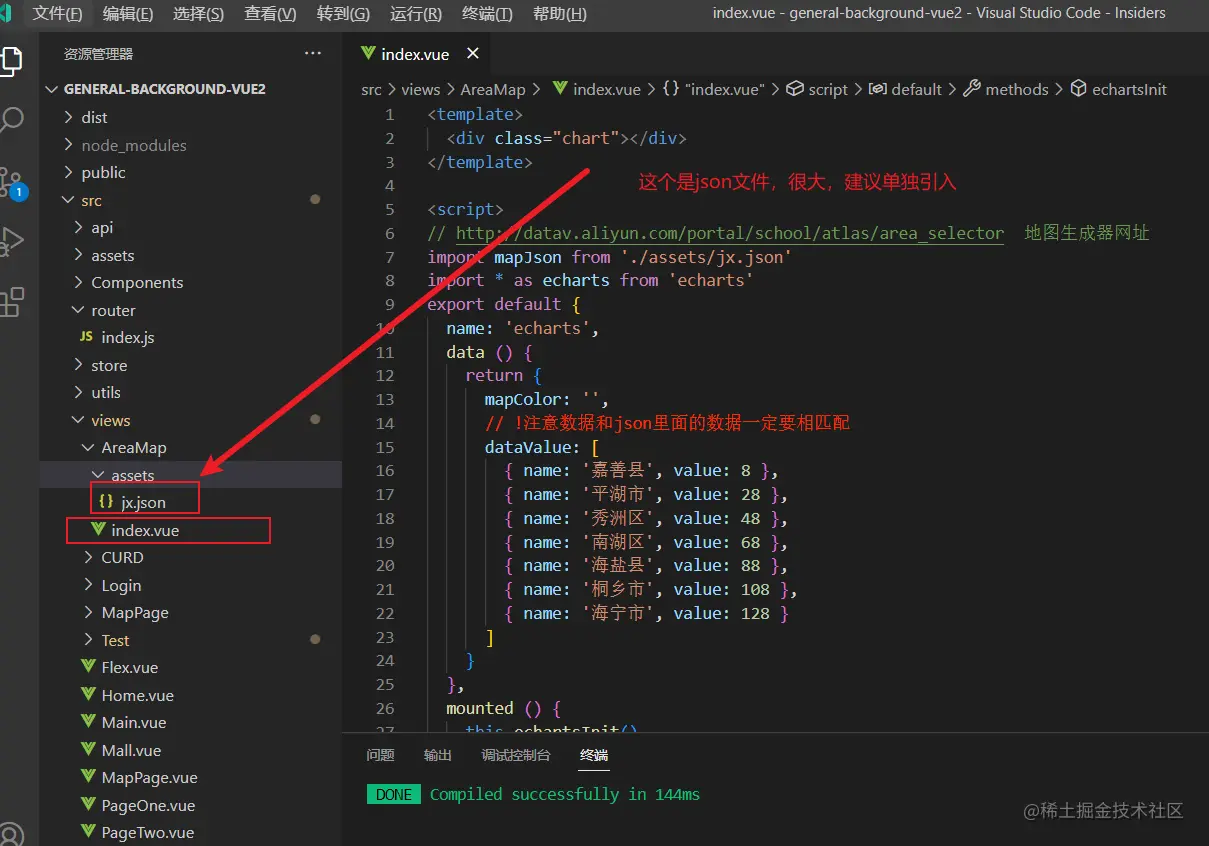This screenshot has width=1209, height=846.
Task: Switch to the 问题 panel tab
Action: [380, 755]
